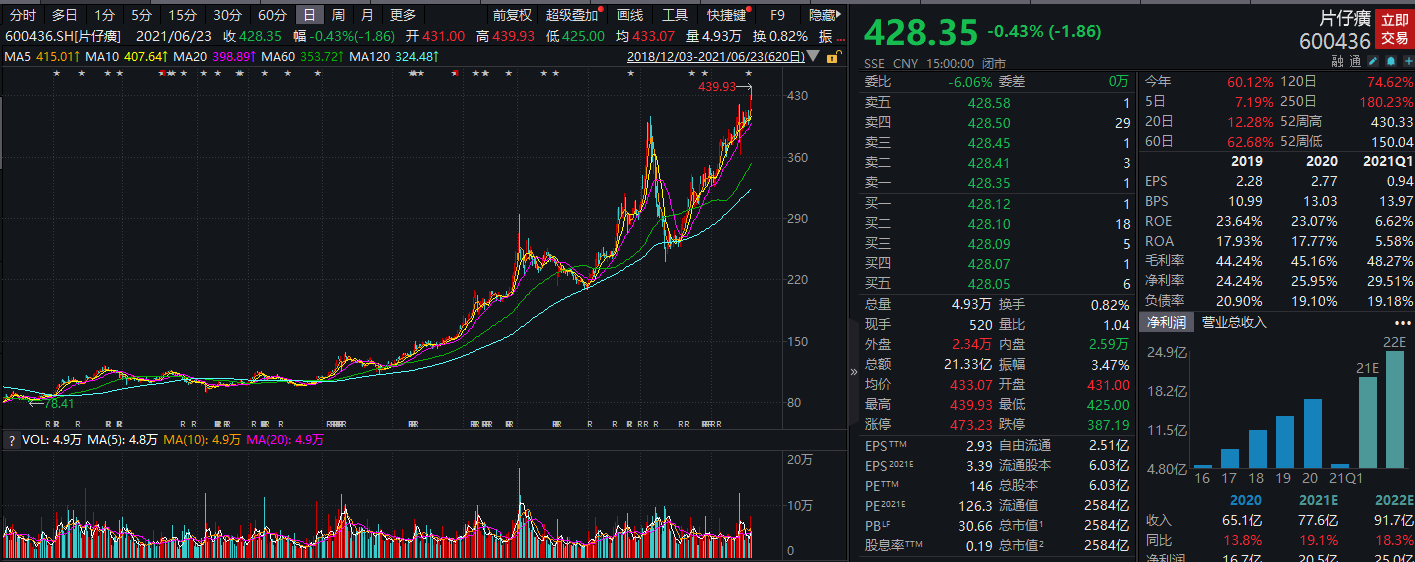Screen dimensions: 1415x562
Task: Expand the 更多 period options
Action: pyautogui.click(x=402, y=15)
